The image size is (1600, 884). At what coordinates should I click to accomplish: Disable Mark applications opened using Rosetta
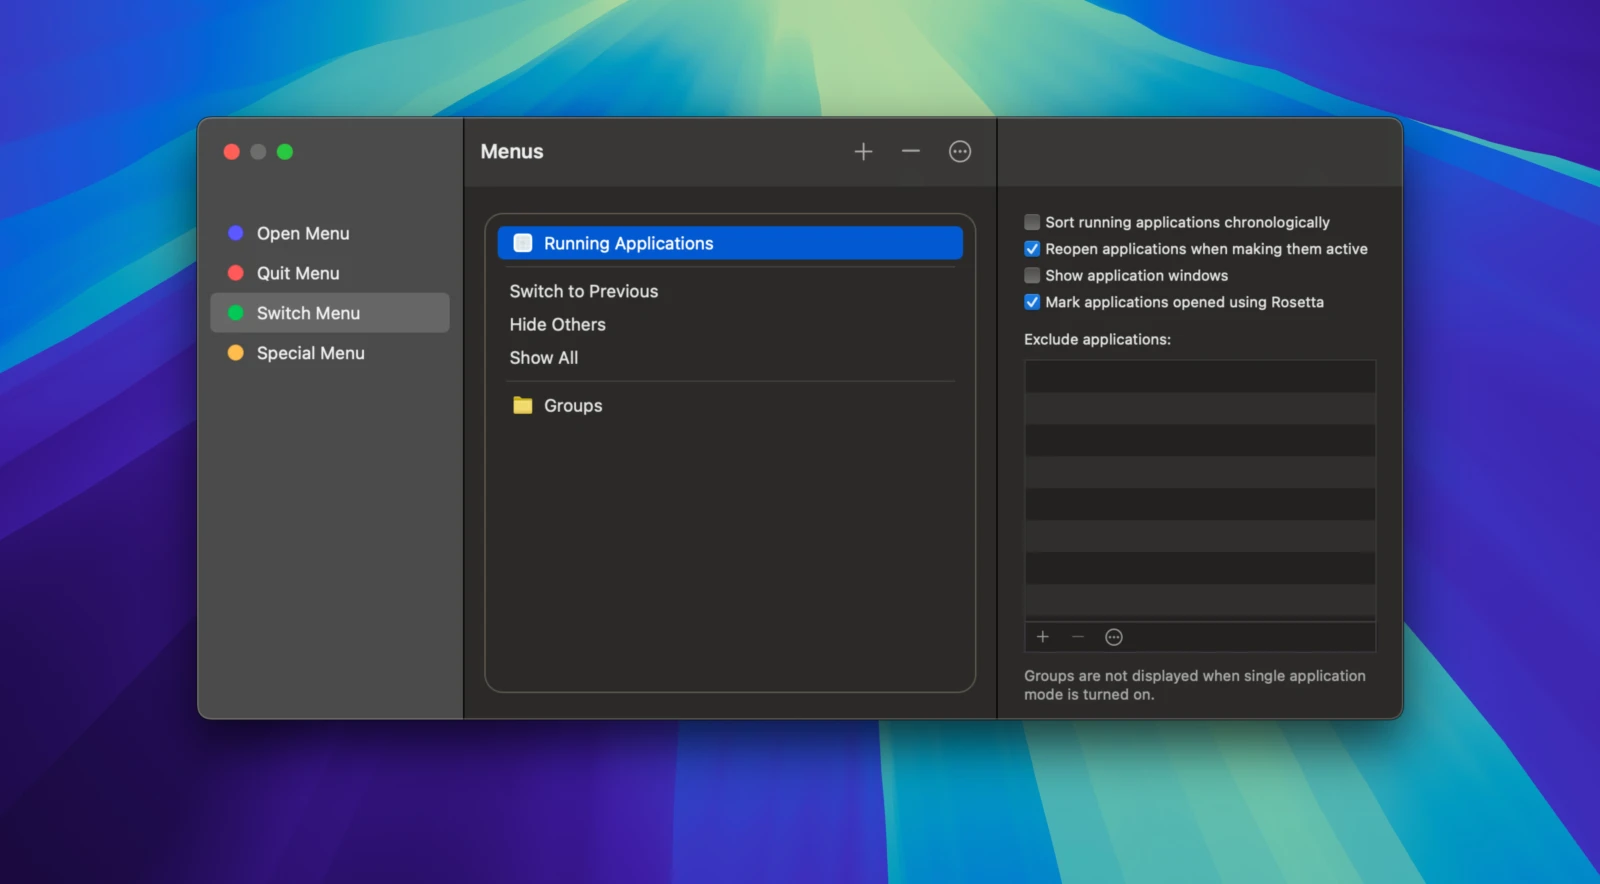coord(1032,302)
